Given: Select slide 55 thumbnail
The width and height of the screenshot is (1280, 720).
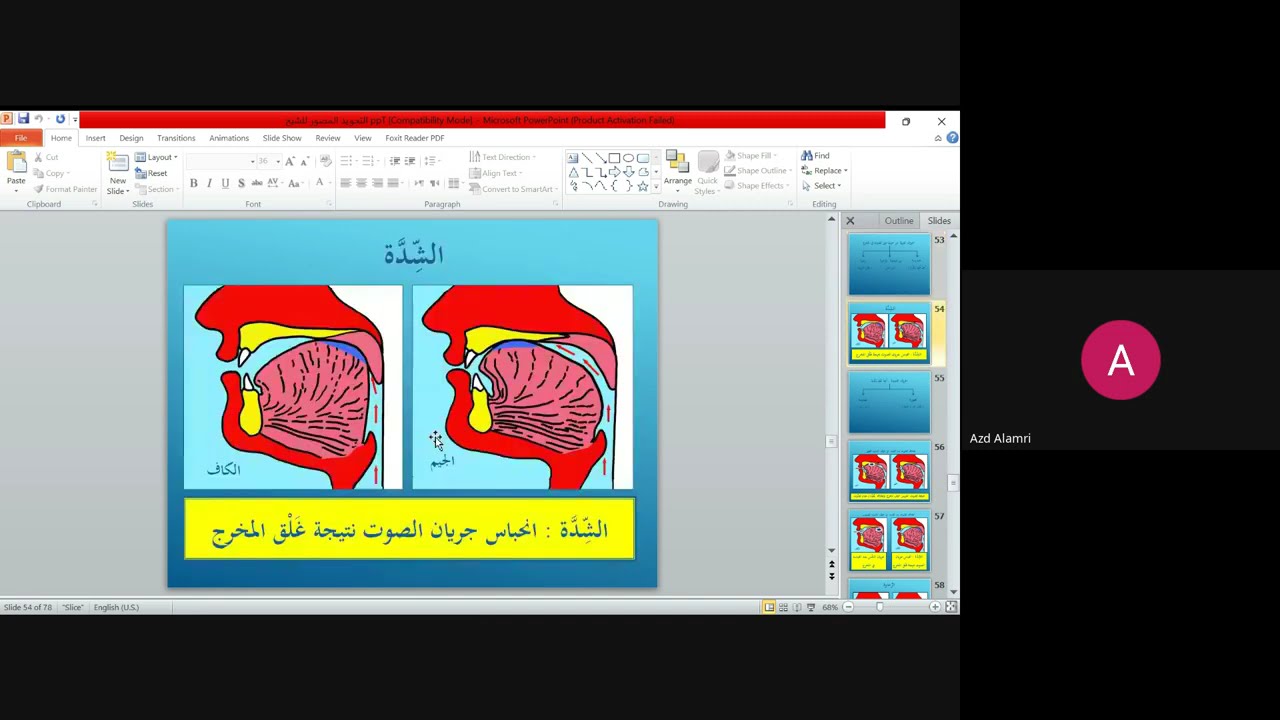Looking at the screenshot, I should coord(889,405).
